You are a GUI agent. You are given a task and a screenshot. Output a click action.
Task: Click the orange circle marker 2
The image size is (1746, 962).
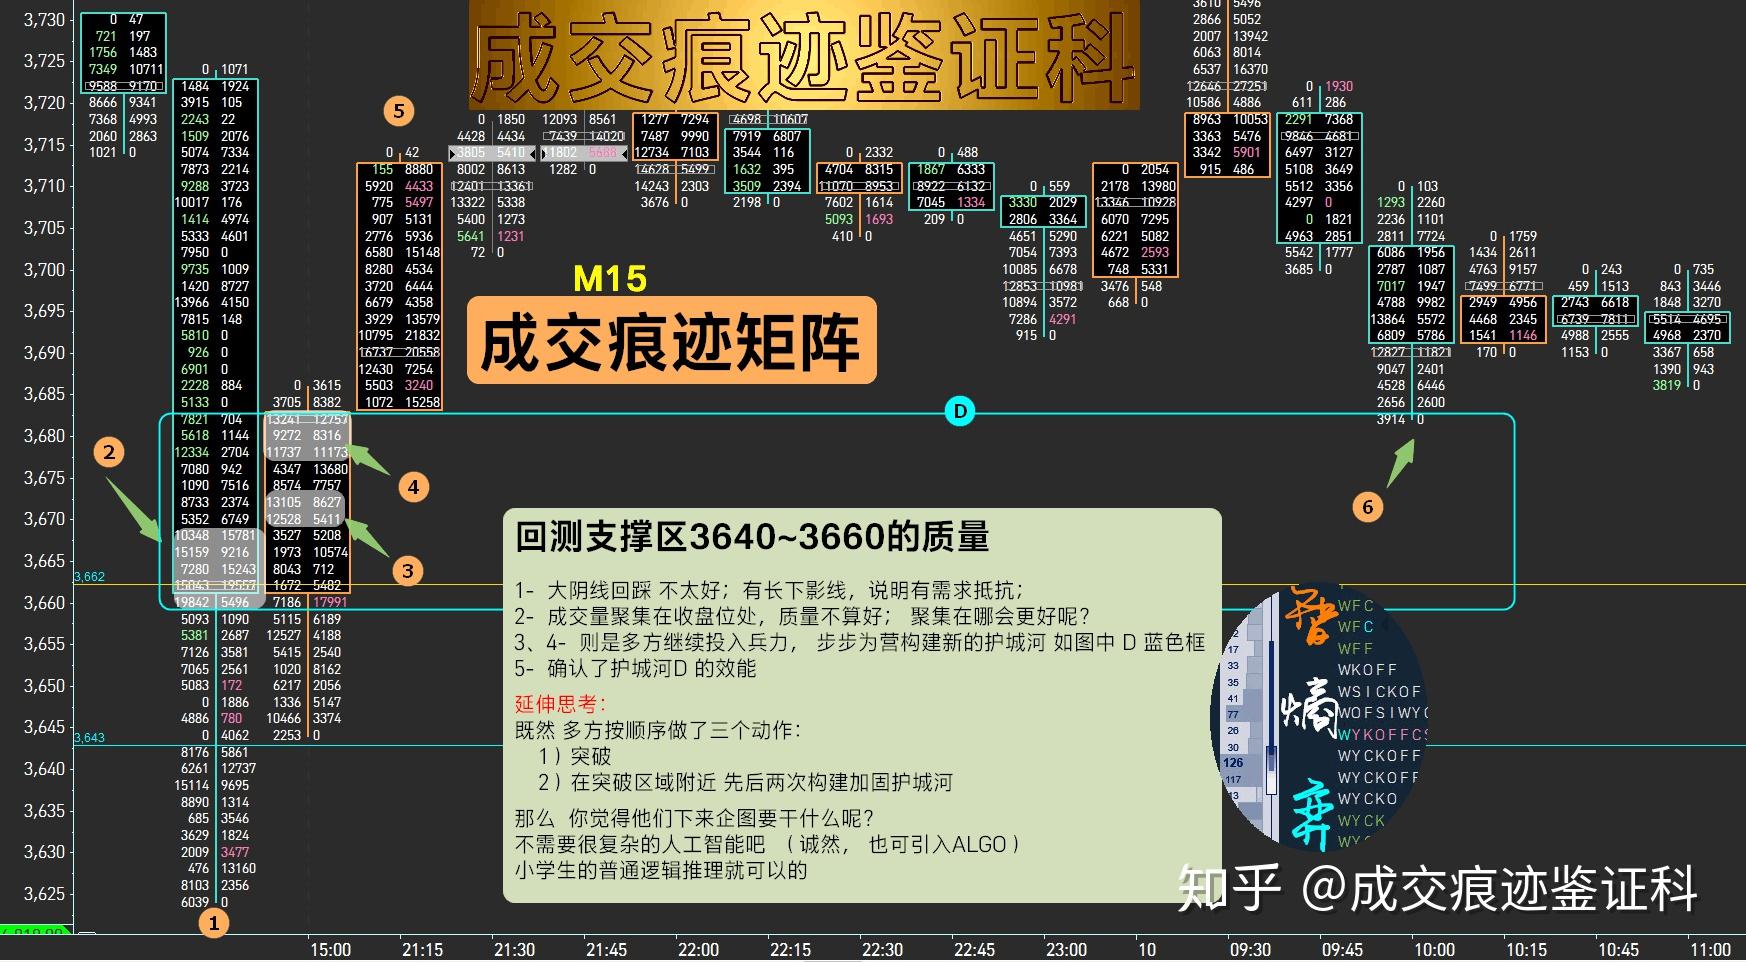pyautogui.click(x=108, y=454)
